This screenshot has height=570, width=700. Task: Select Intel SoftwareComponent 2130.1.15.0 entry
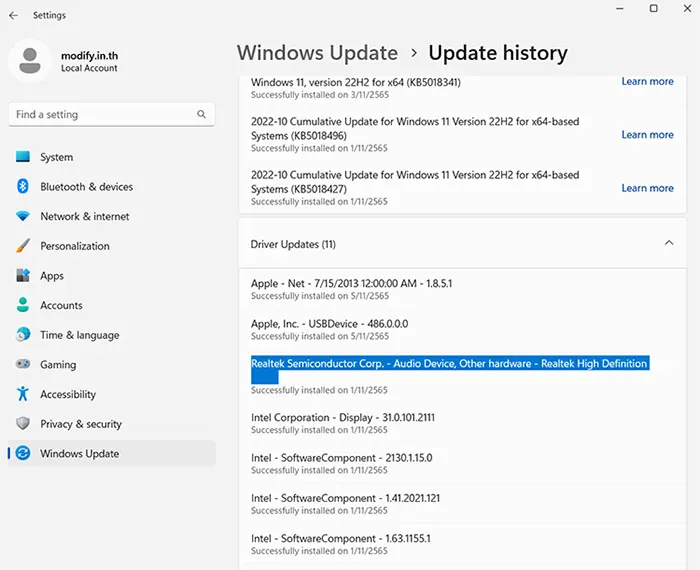click(342, 463)
